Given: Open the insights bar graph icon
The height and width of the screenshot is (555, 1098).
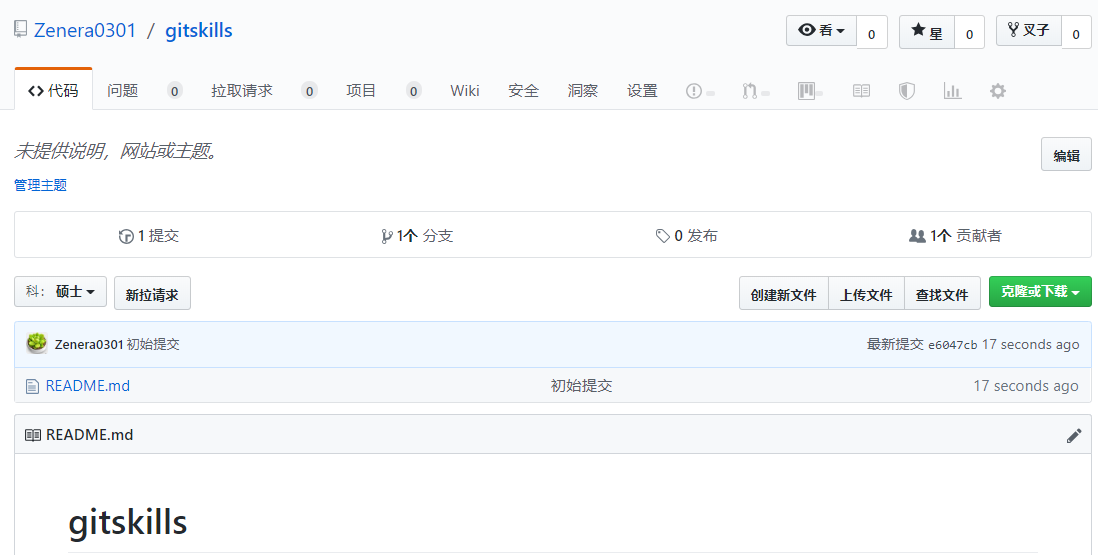Looking at the screenshot, I should [952, 91].
